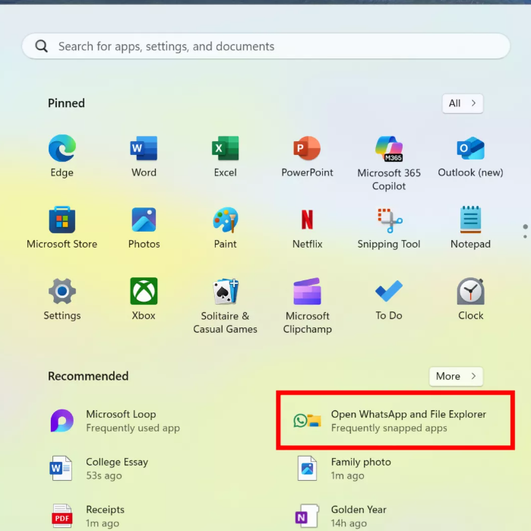Open the Microsoft Store app

coord(62,228)
